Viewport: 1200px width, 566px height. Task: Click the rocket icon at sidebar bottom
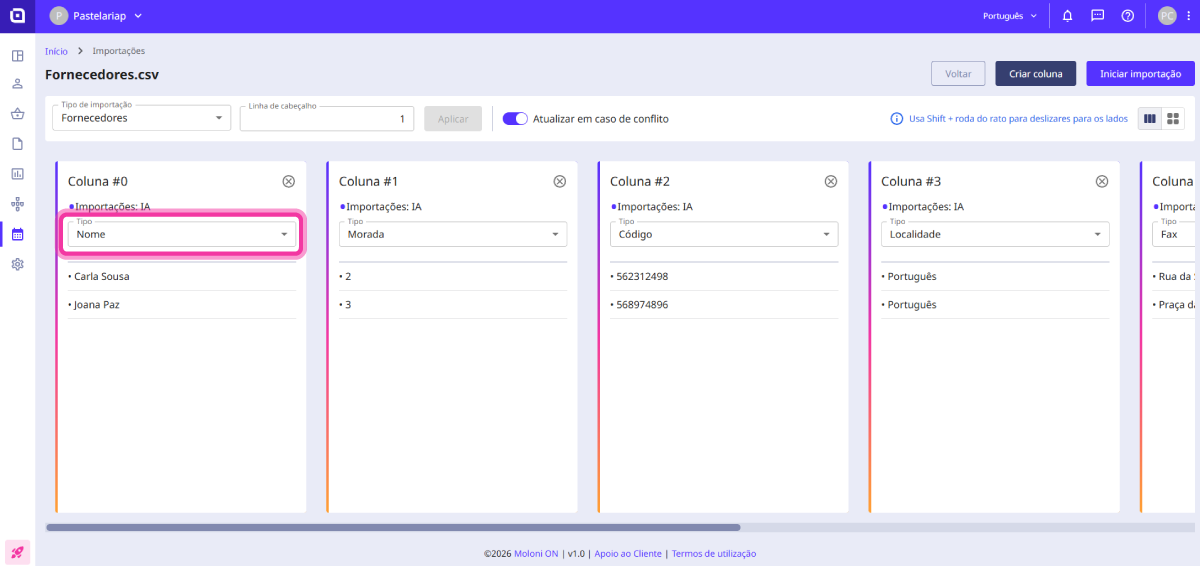tap(17, 551)
